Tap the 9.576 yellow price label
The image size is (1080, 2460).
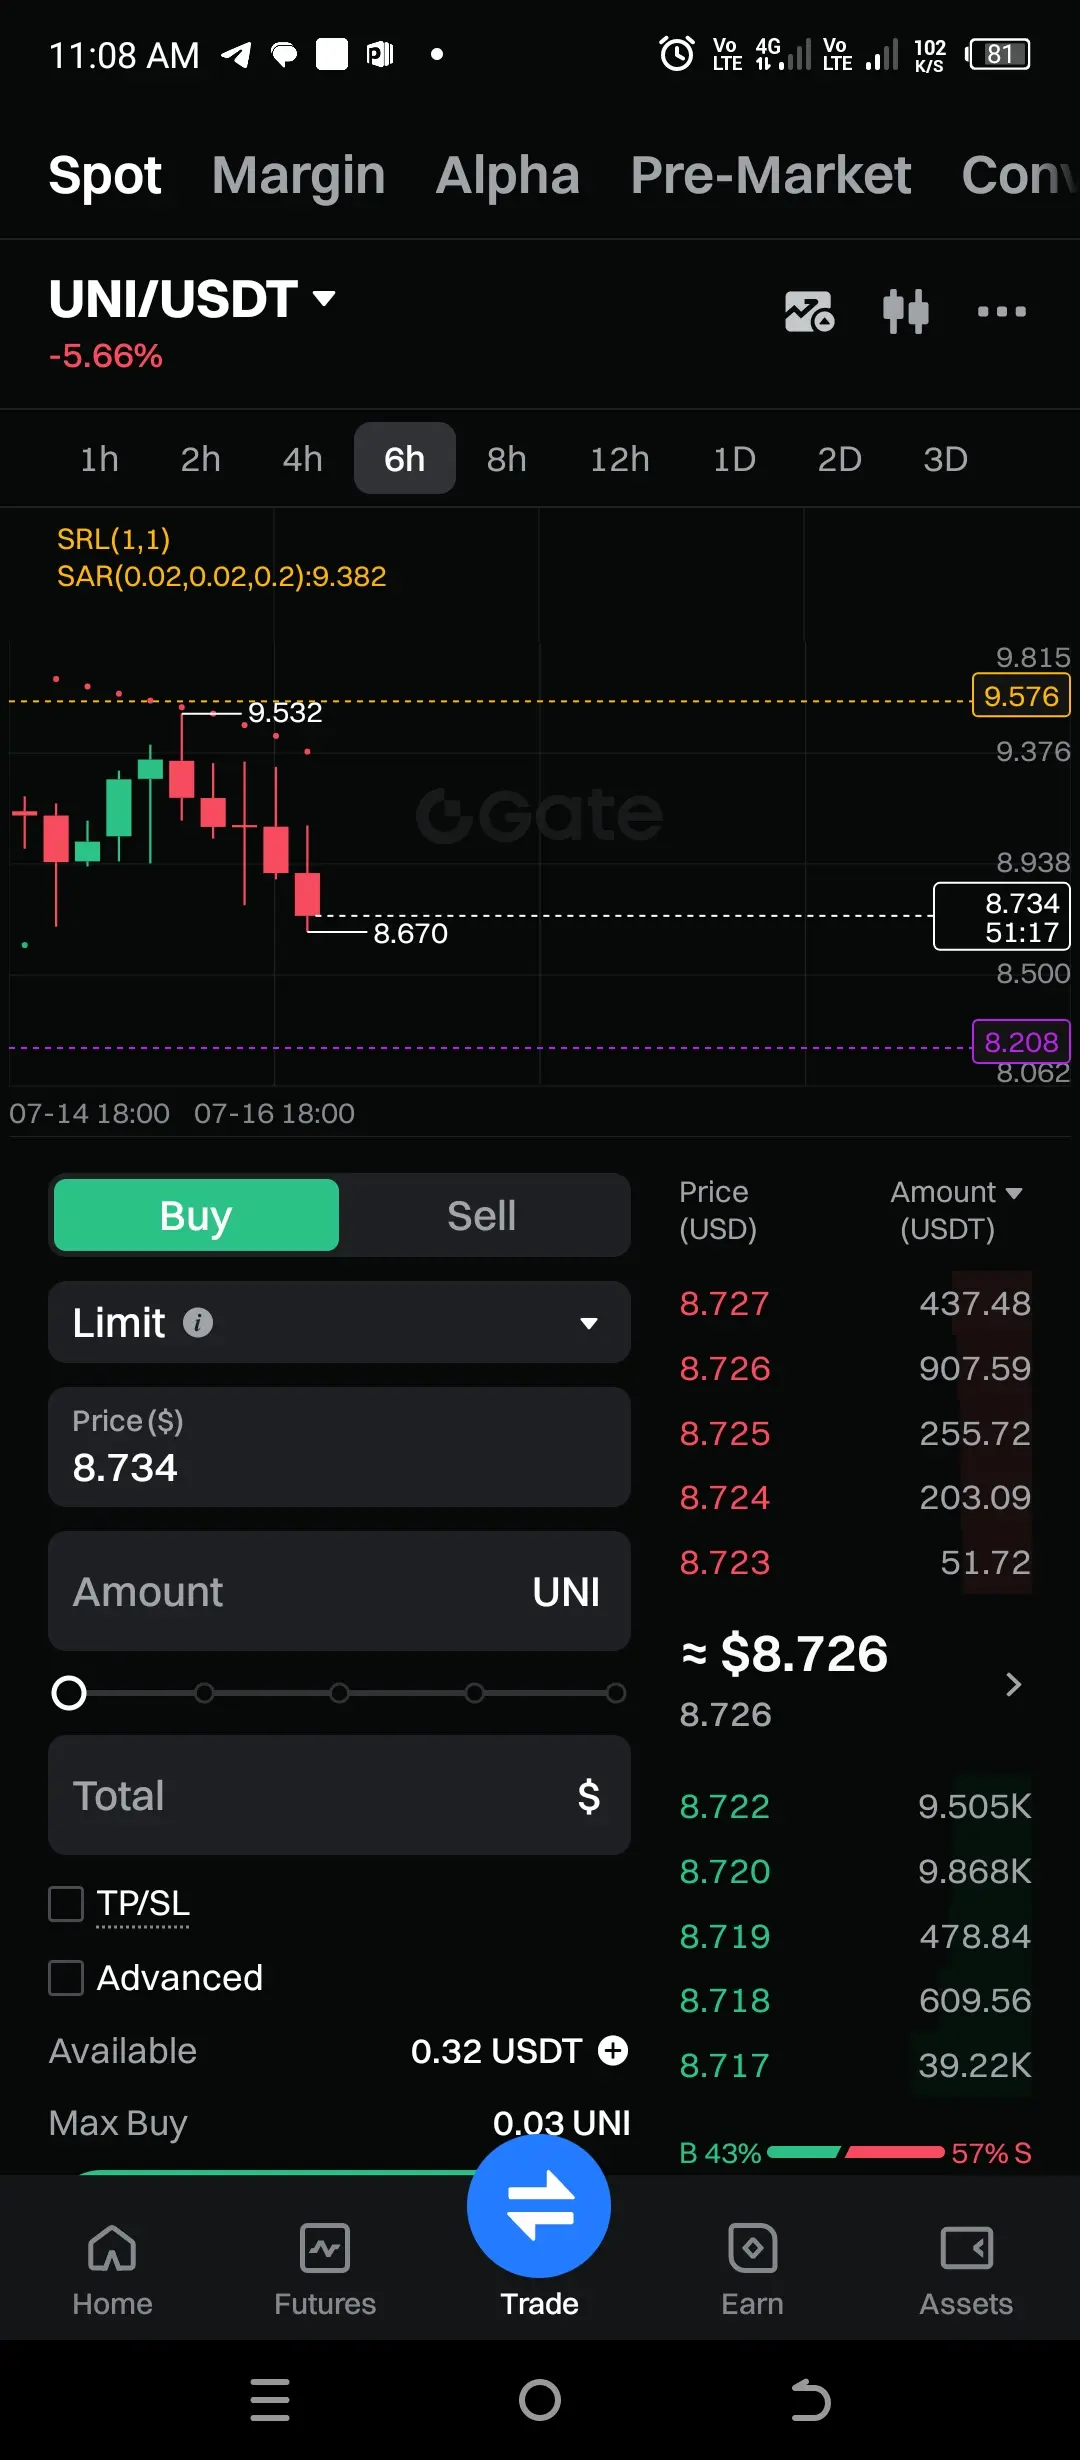(x=1021, y=696)
